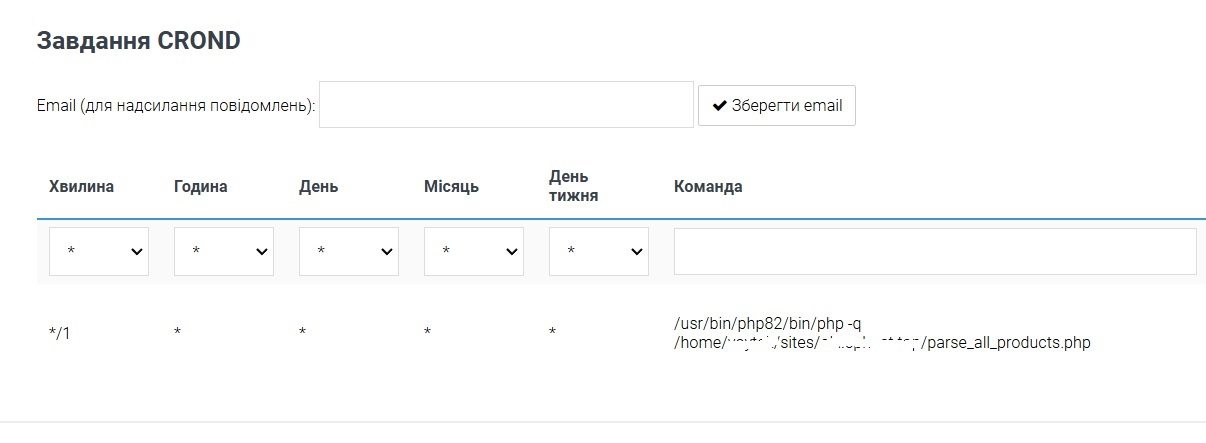1206x443 pixels.
Task: Open the Хвилина dropdown
Action: click(99, 252)
